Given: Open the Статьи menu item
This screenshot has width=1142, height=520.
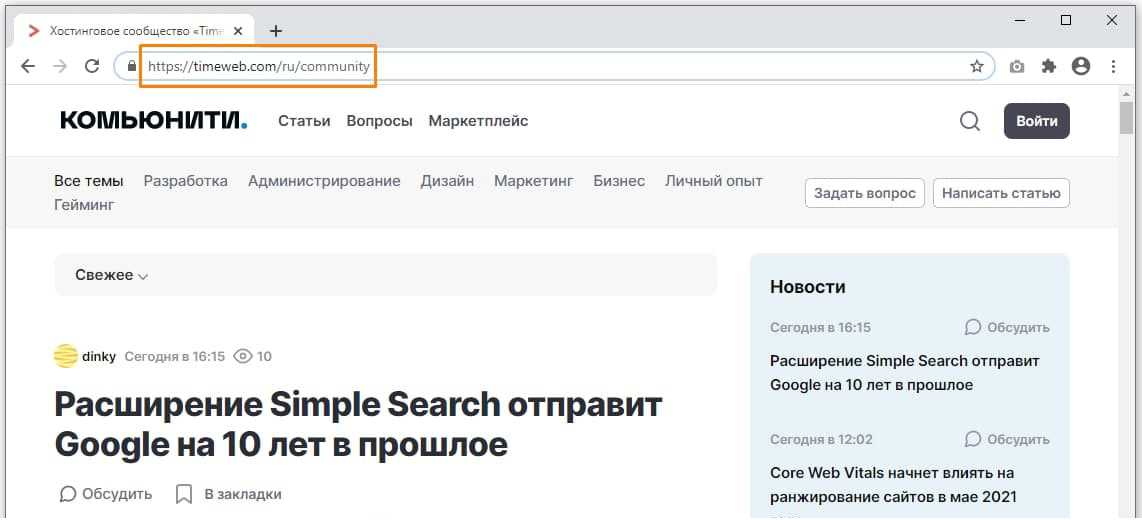Looking at the screenshot, I should click(304, 121).
